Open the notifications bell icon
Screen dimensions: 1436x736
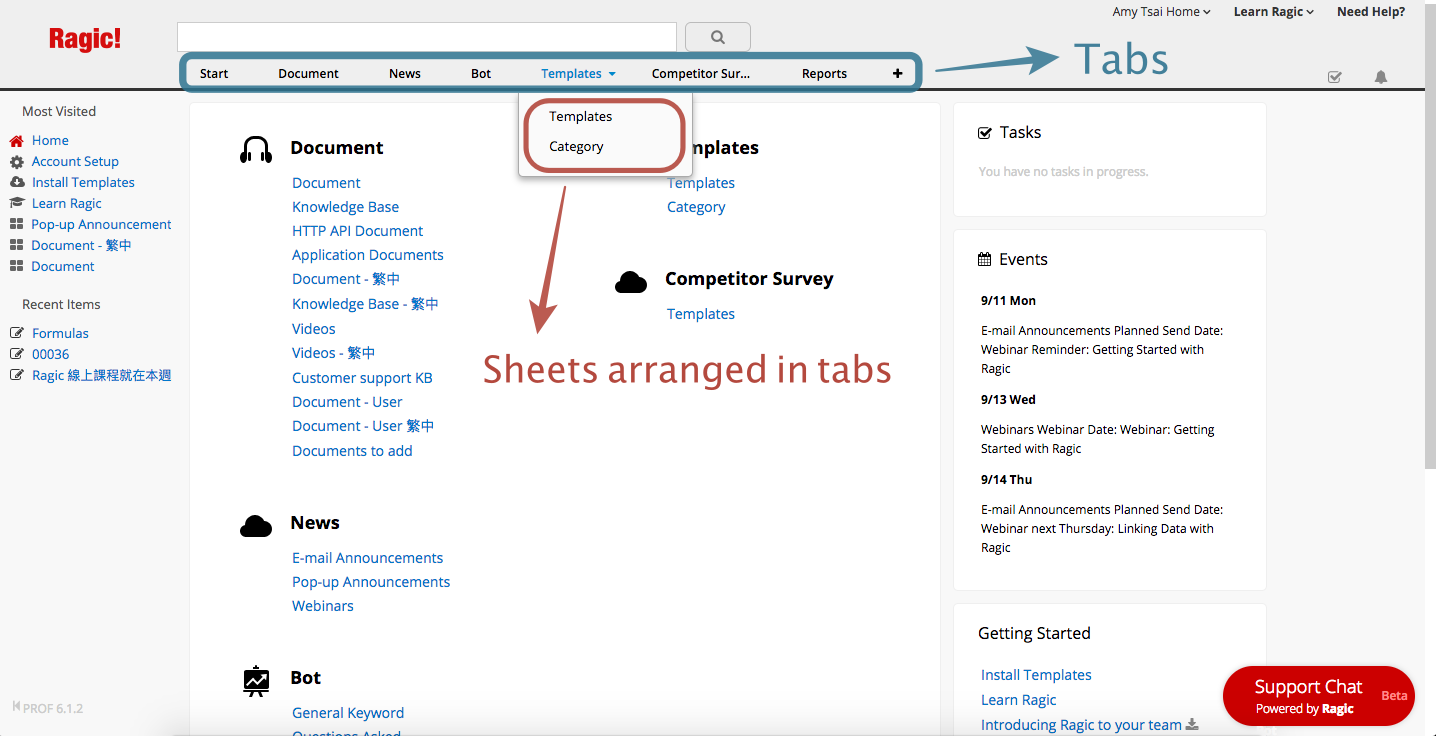pos(1381,76)
